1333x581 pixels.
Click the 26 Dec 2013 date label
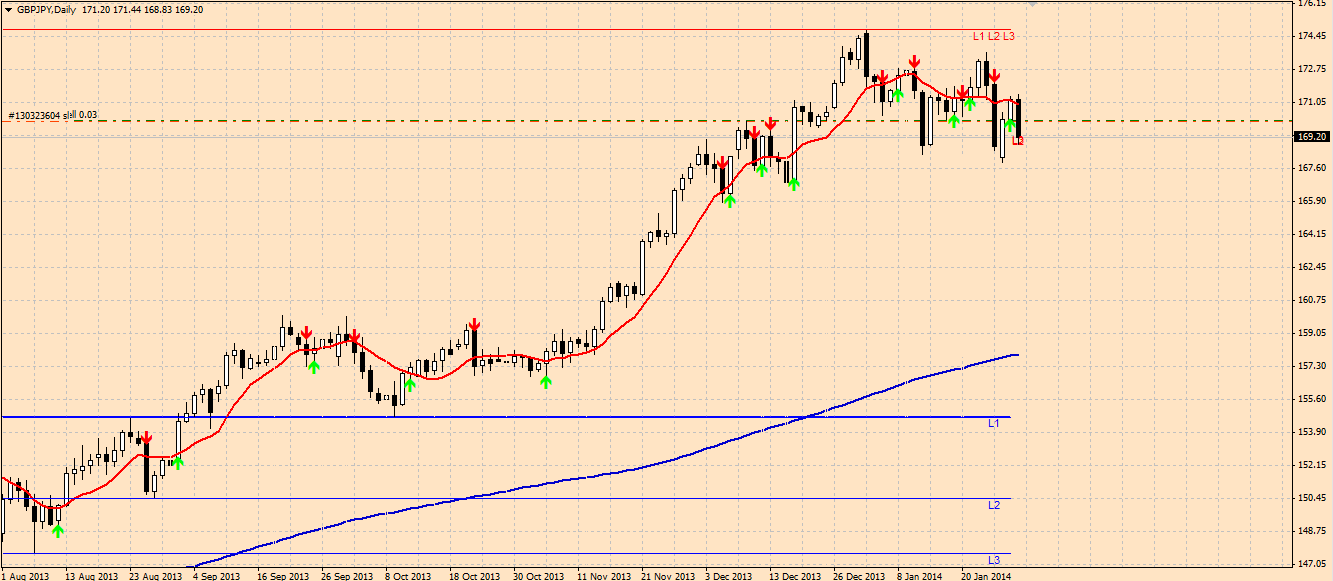pos(860,576)
